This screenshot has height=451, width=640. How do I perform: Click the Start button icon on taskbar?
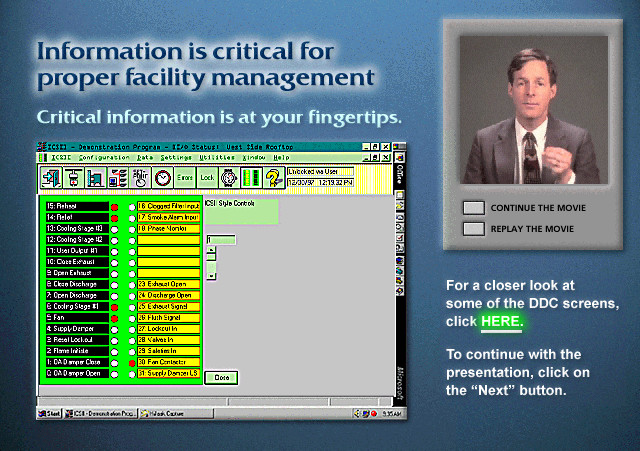click(x=49, y=413)
